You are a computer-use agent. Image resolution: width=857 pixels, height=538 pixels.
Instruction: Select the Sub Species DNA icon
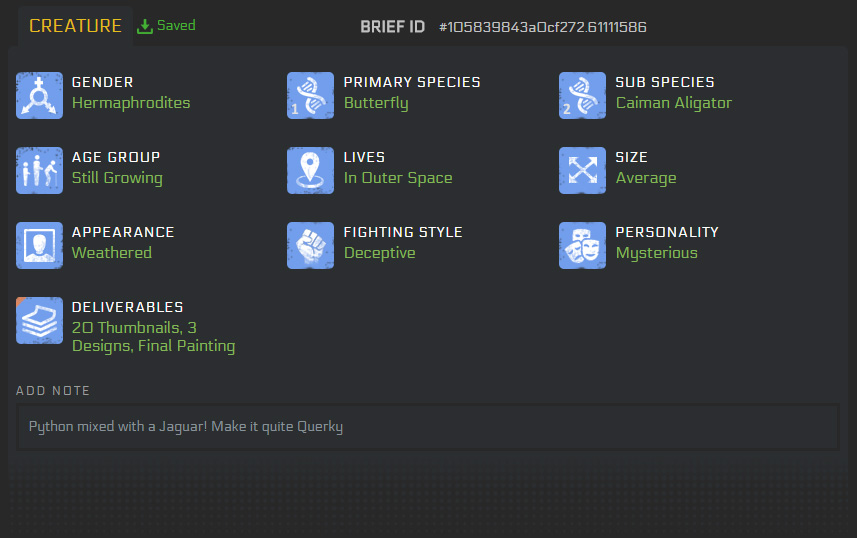(582, 96)
